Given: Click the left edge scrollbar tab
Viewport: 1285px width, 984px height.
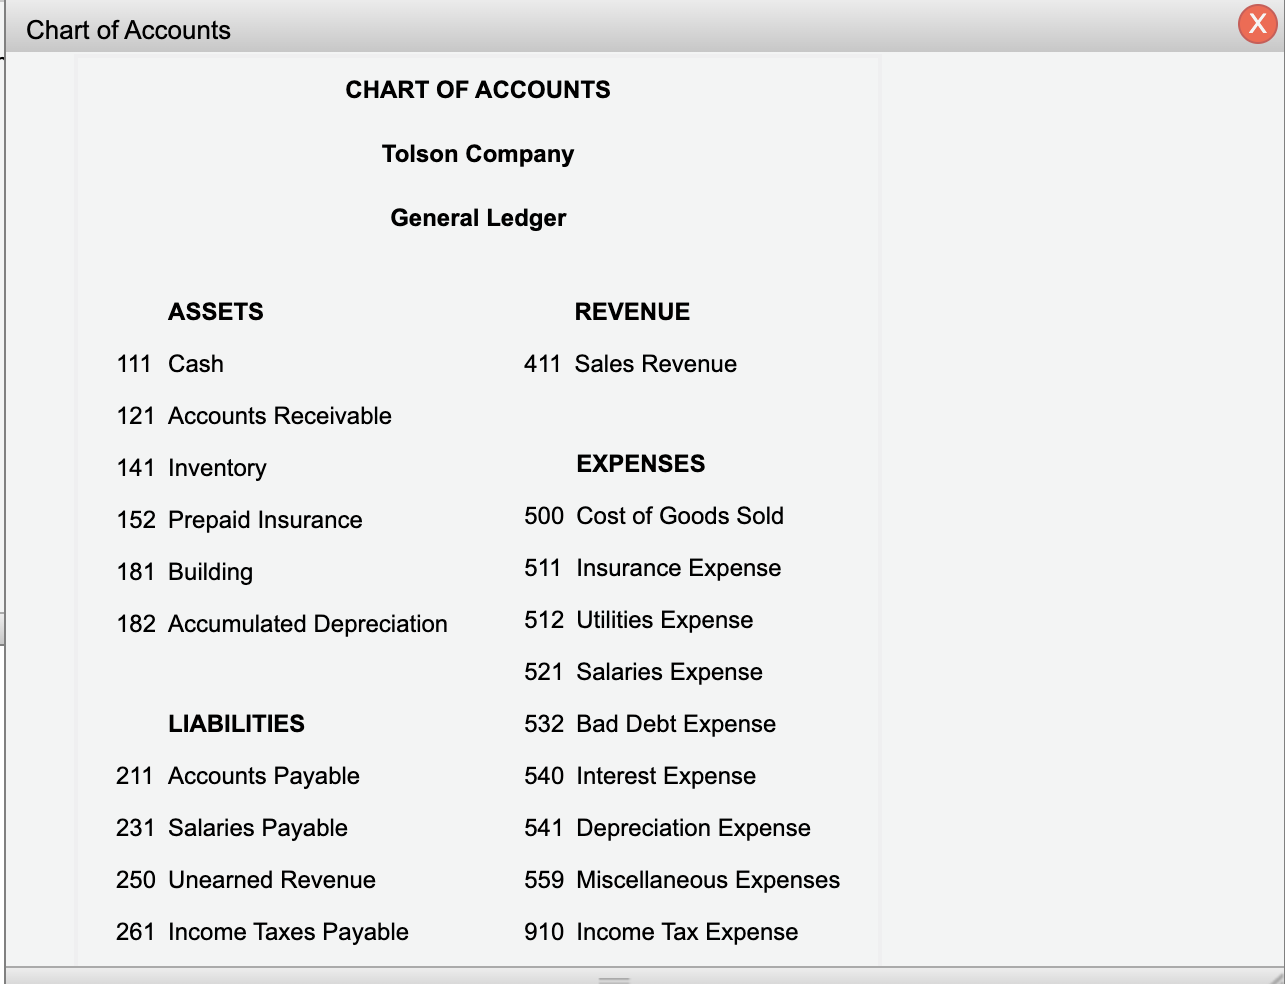Looking at the screenshot, I should [4, 625].
